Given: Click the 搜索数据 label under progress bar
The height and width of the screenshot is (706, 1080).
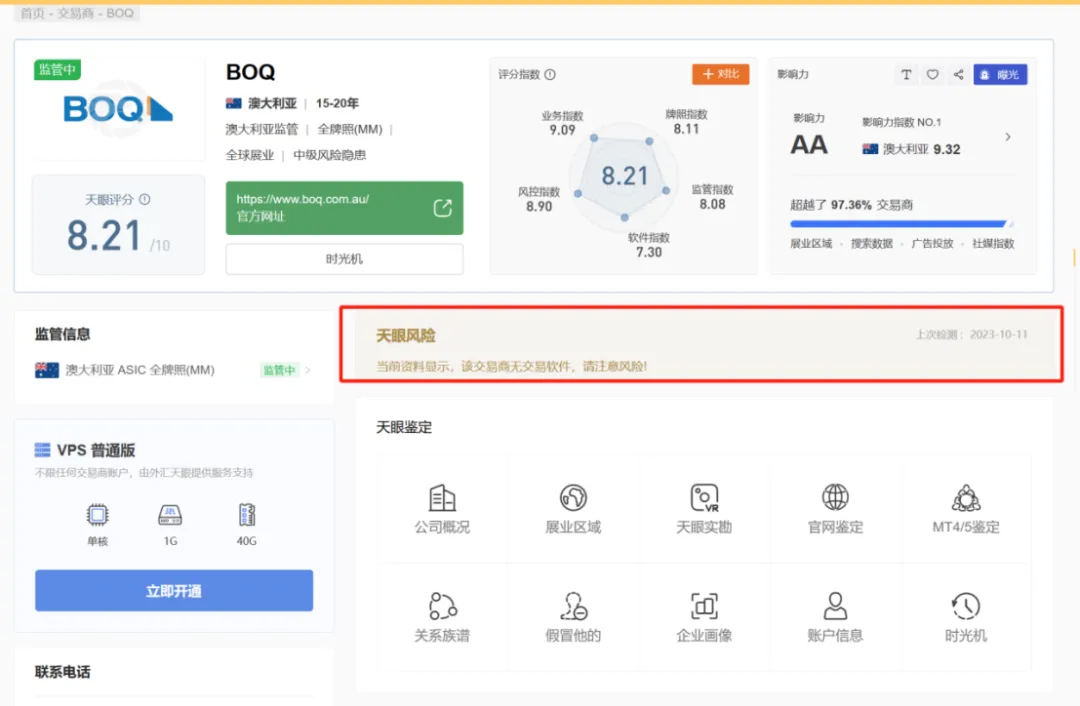Looking at the screenshot, I should click(x=871, y=243).
